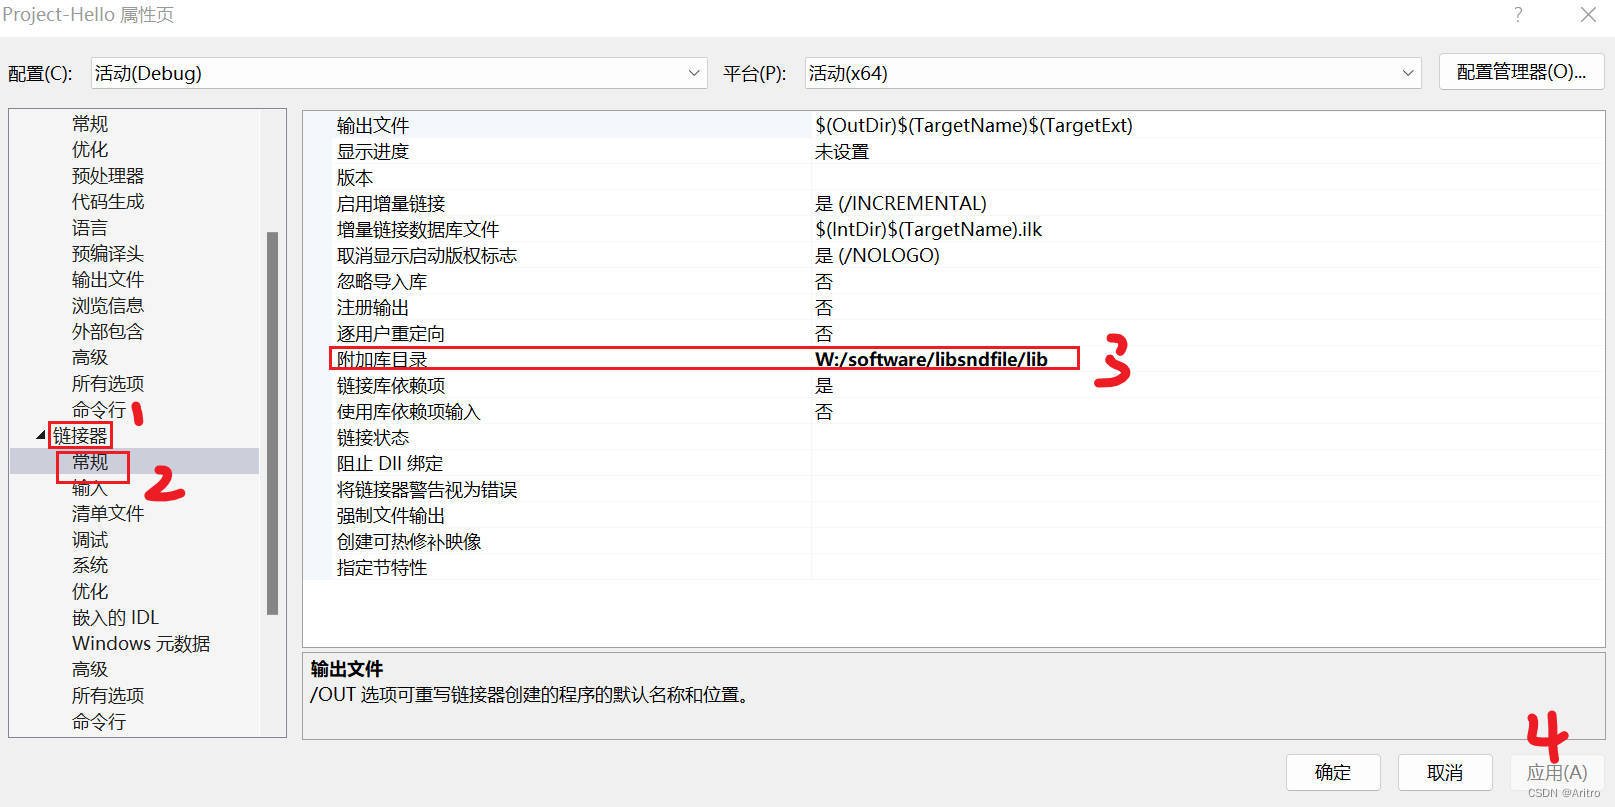The height and width of the screenshot is (807, 1615).
Task: Click the 指定节特性 property
Action: click(x=382, y=568)
